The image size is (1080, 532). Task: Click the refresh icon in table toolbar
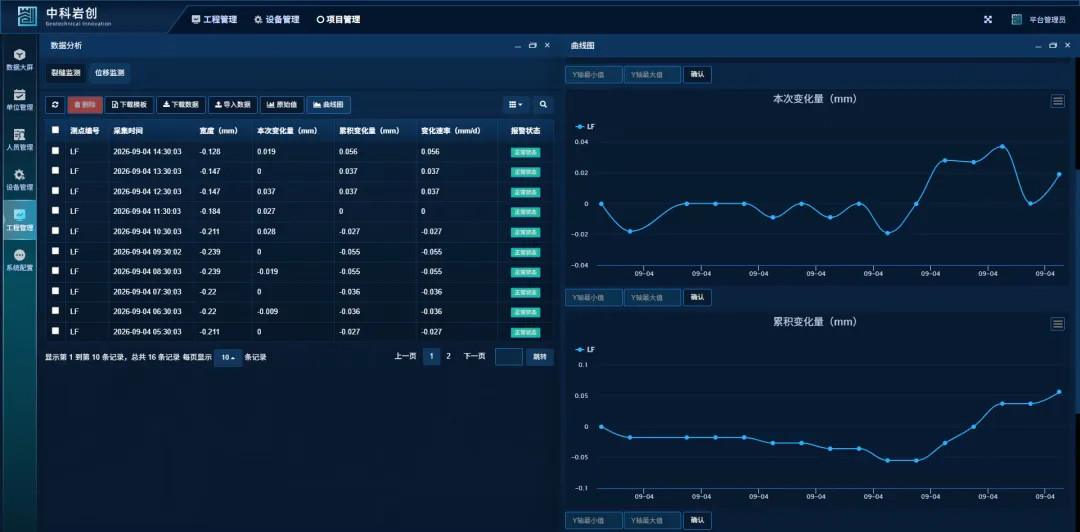point(55,105)
